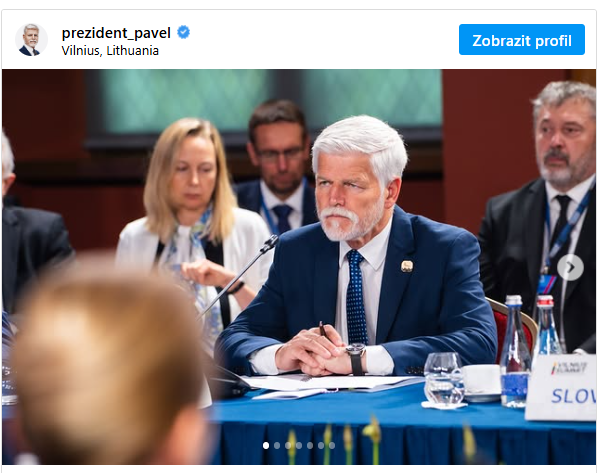This screenshot has height=473, width=601.
Task: Click the lapel pin on navy suit
Action: tap(407, 266)
